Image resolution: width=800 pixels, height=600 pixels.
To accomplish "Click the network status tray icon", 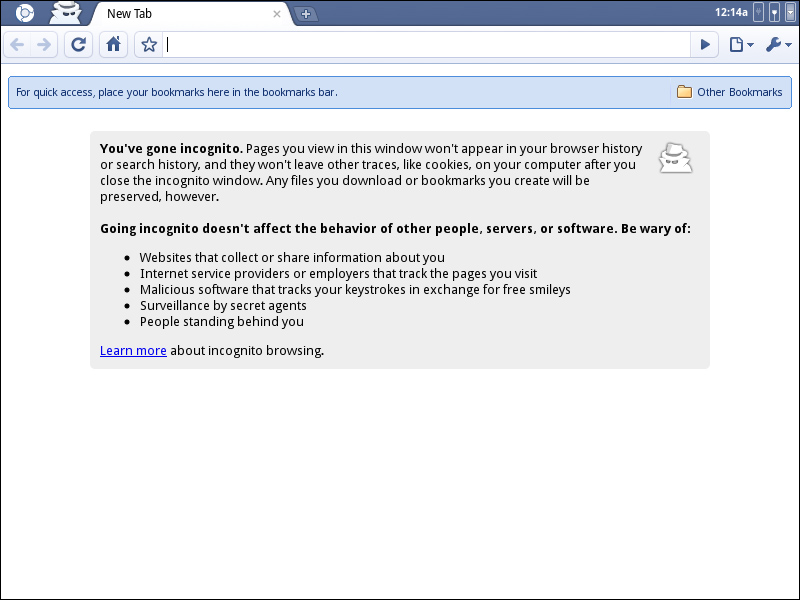I will [775, 12].
